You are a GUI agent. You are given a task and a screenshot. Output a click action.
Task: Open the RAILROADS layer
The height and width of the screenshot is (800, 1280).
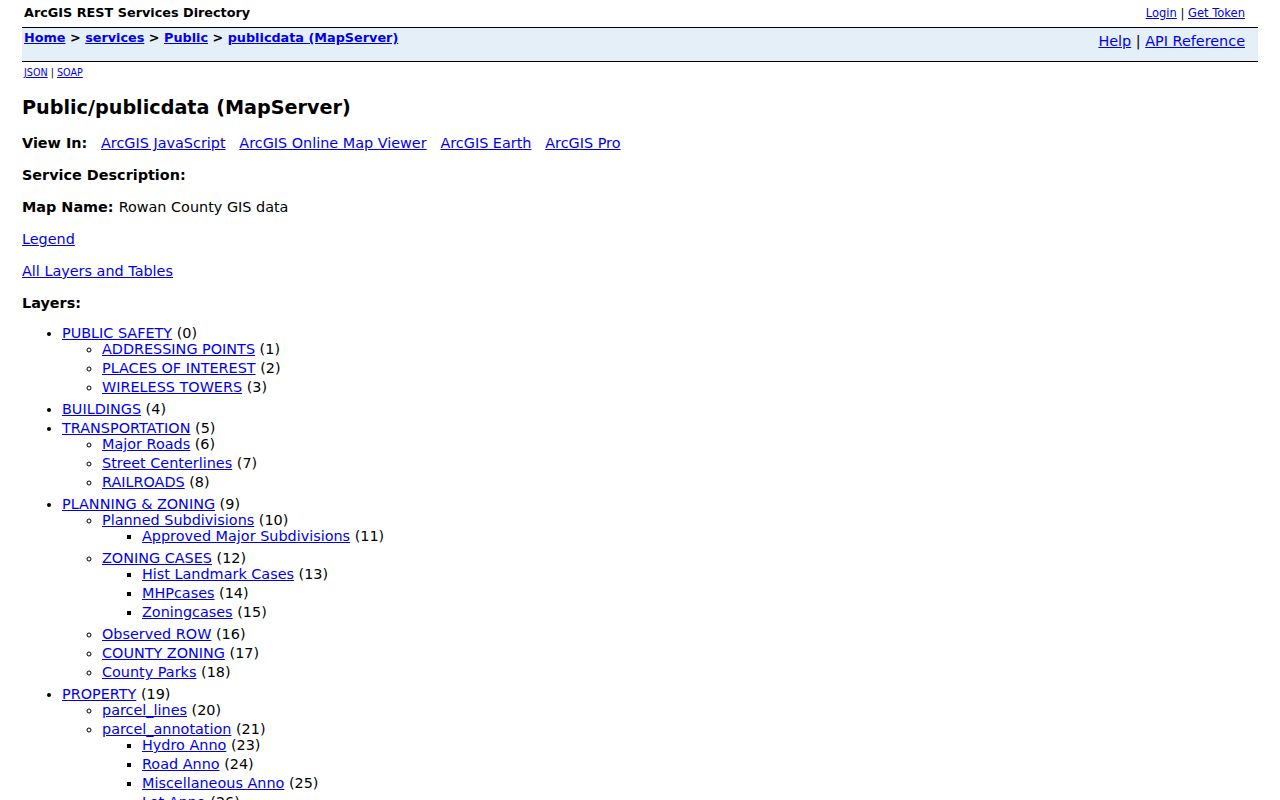(143, 482)
